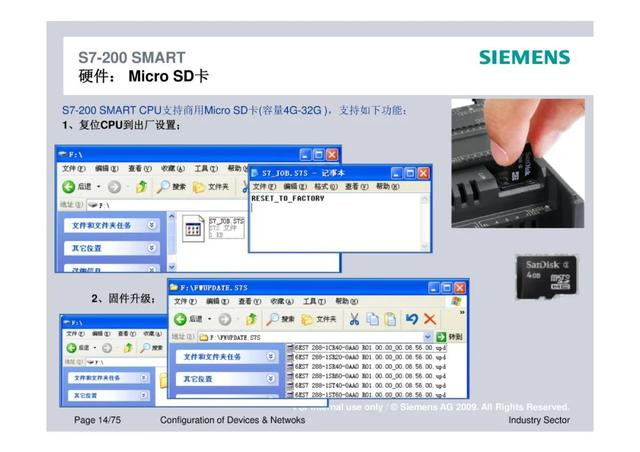
Task: Expand the address bar dropdown in the FWUPDATE.S7S window
Action: tap(427, 337)
